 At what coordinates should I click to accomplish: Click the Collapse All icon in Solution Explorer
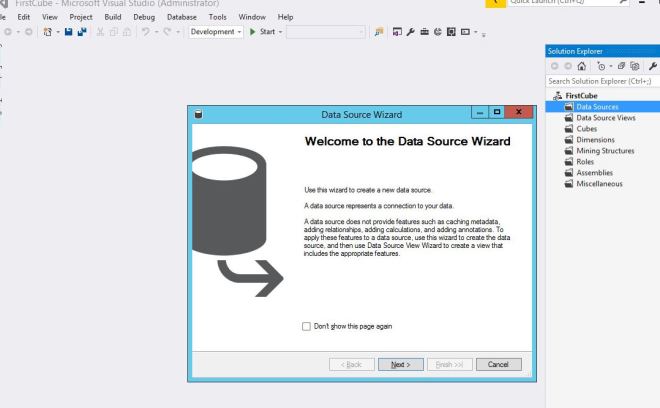(620, 66)
